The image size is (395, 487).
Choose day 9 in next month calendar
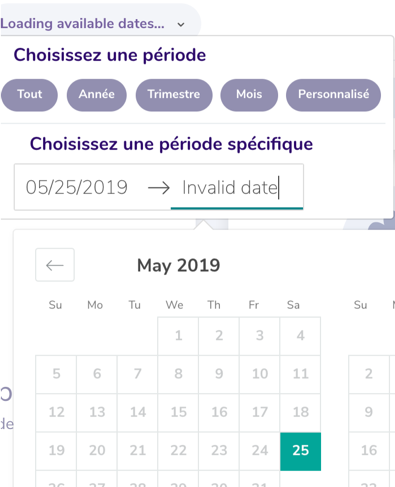coord(369,413)
